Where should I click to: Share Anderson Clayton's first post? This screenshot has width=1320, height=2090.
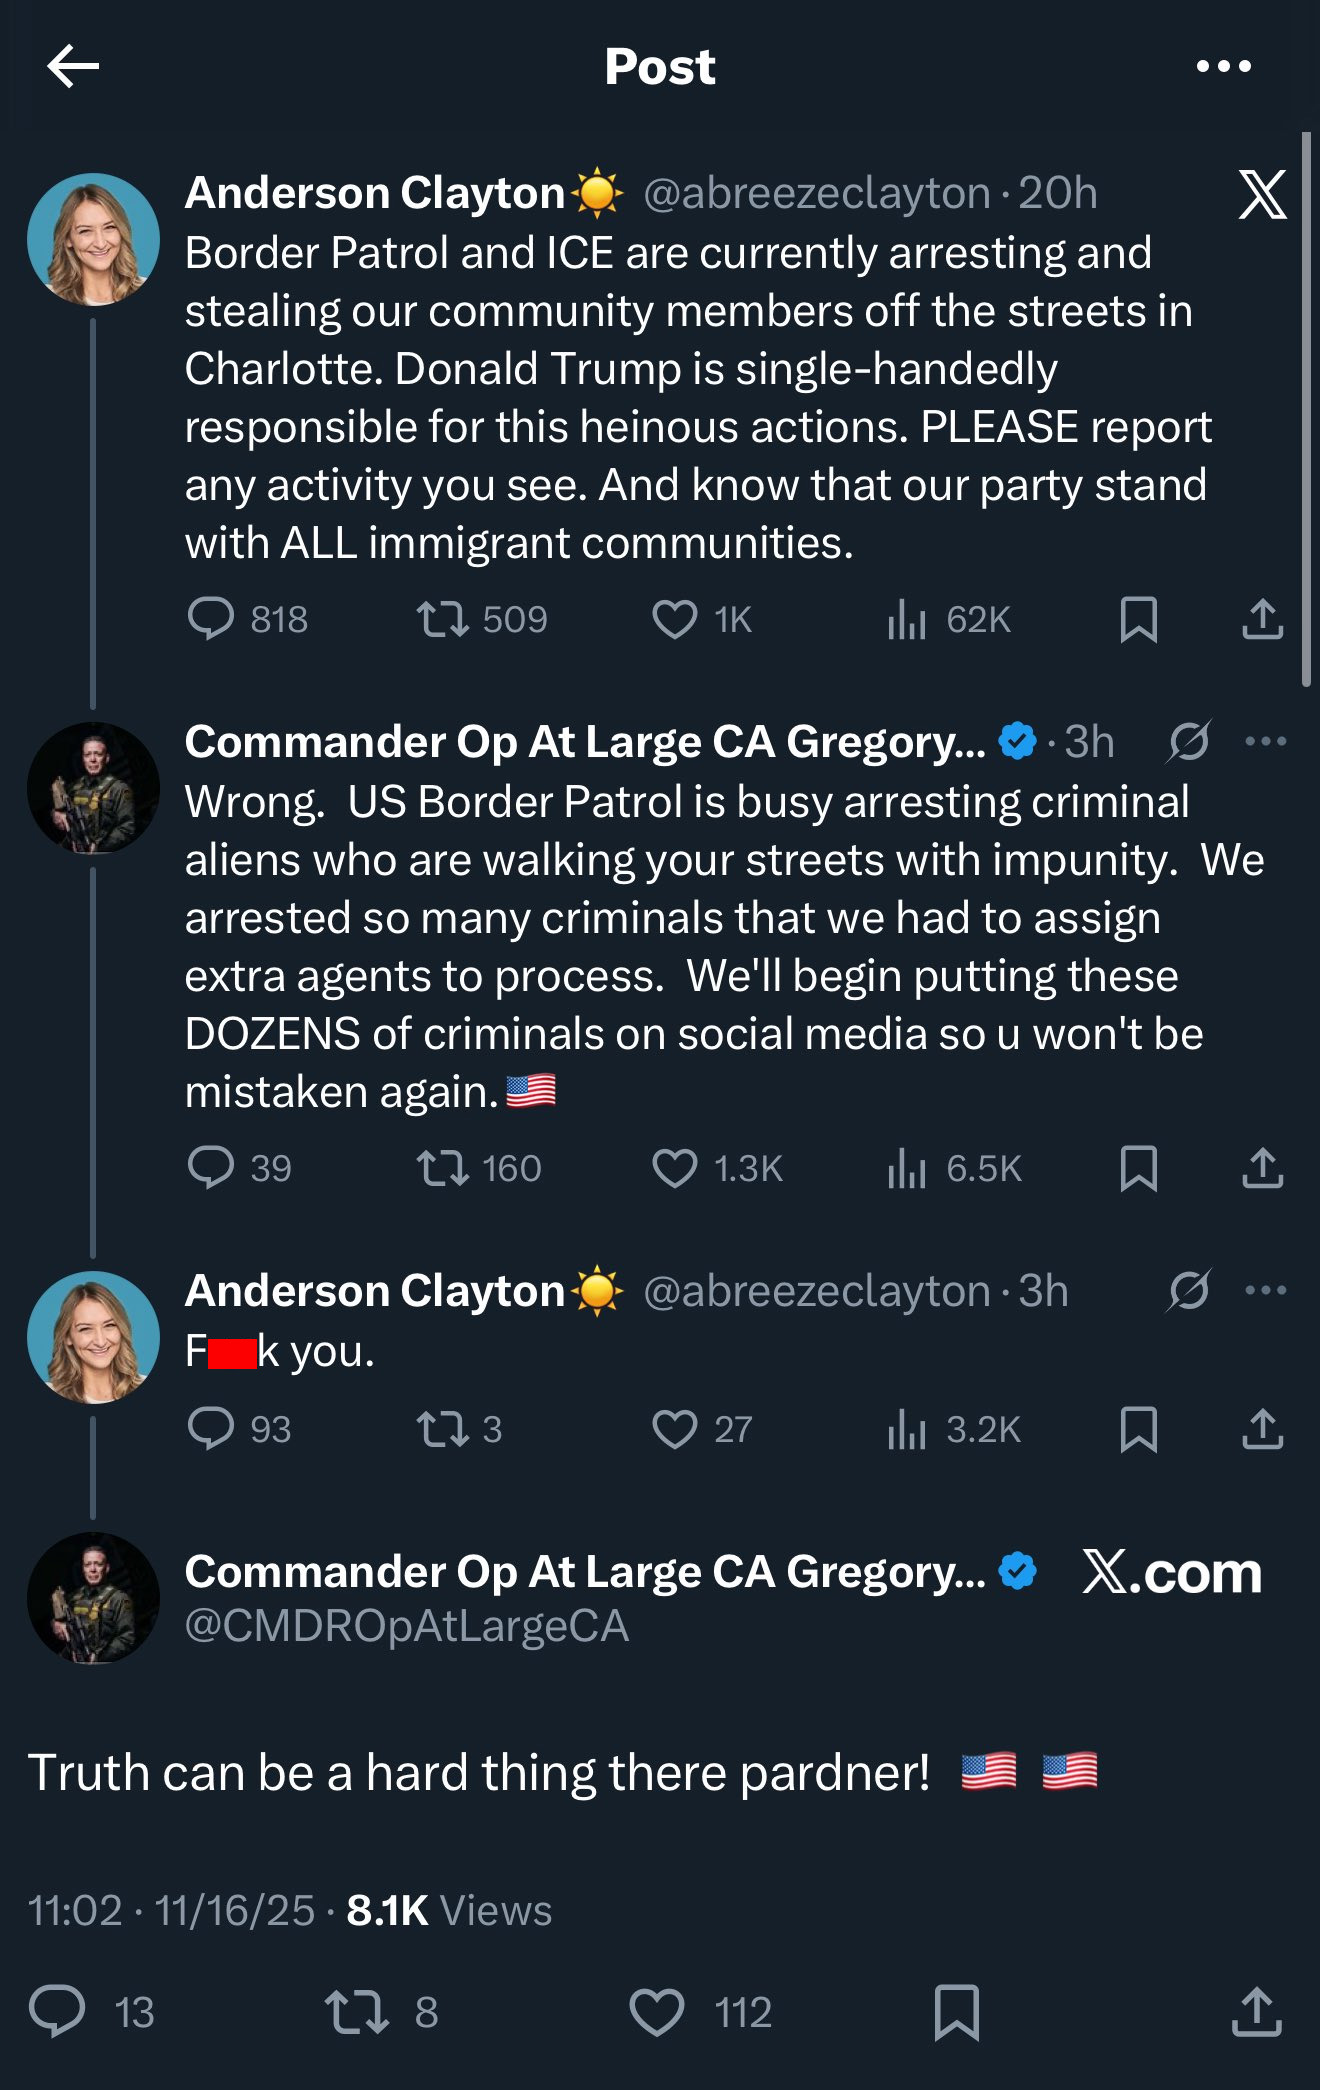(1262, 619)
